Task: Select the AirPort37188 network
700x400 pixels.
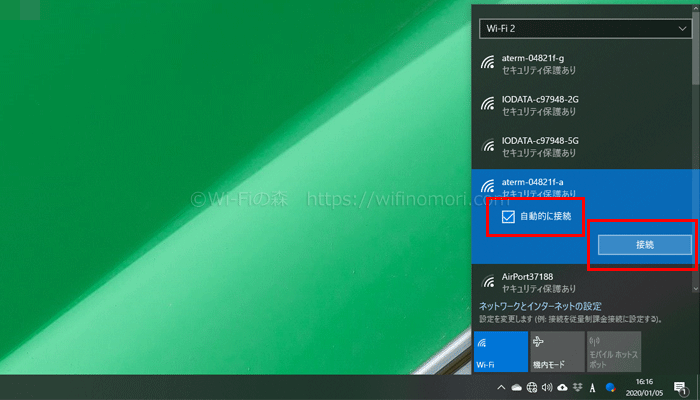Action: pos(582,282)
